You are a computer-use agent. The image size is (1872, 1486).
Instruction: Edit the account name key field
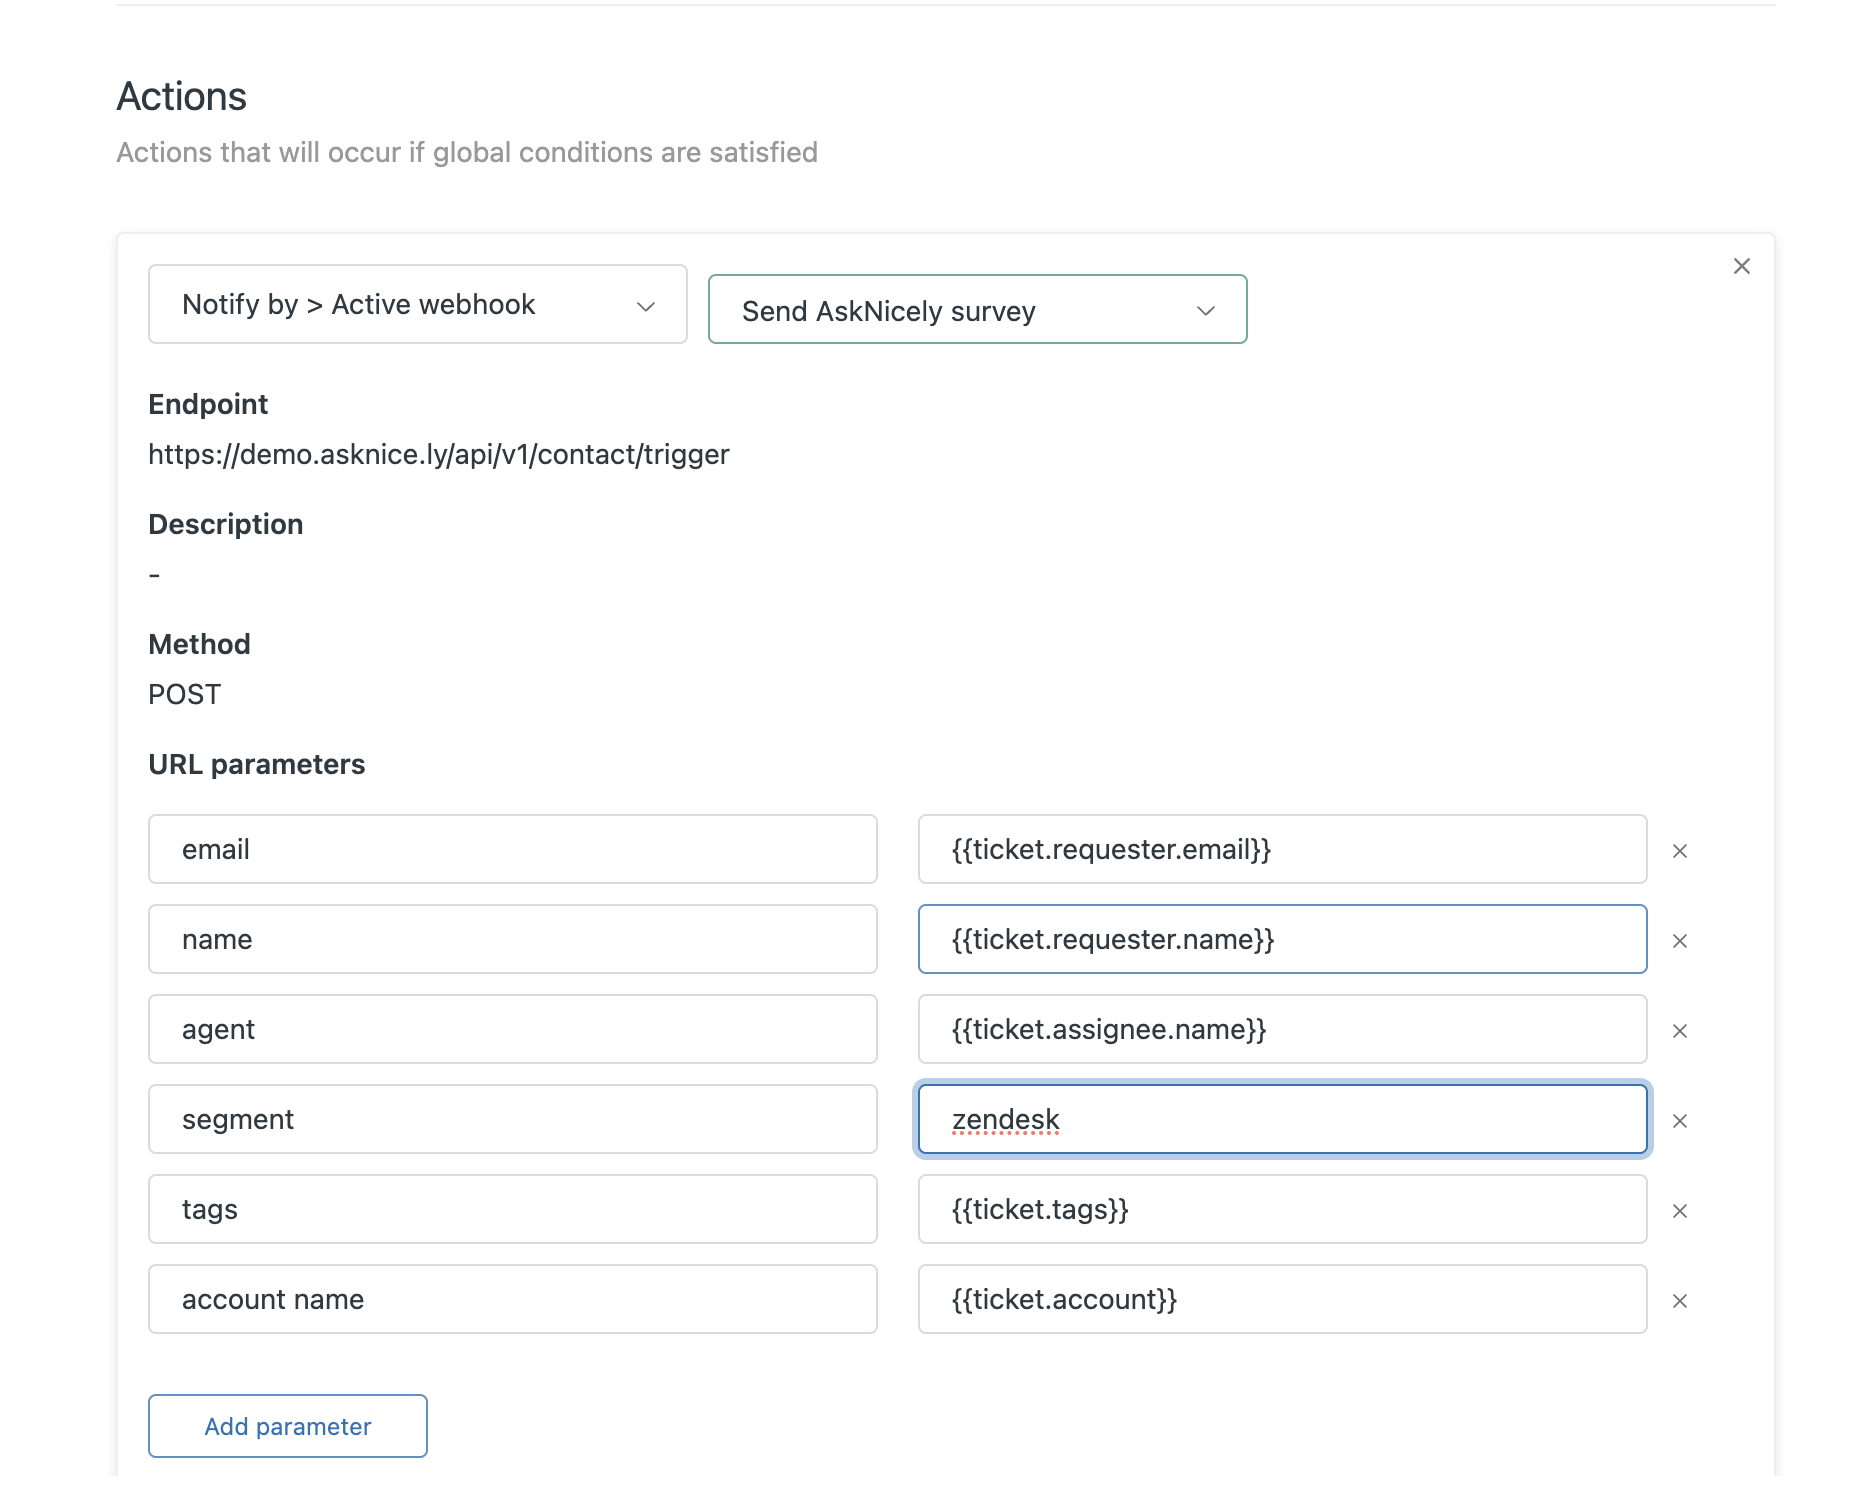513,1299
